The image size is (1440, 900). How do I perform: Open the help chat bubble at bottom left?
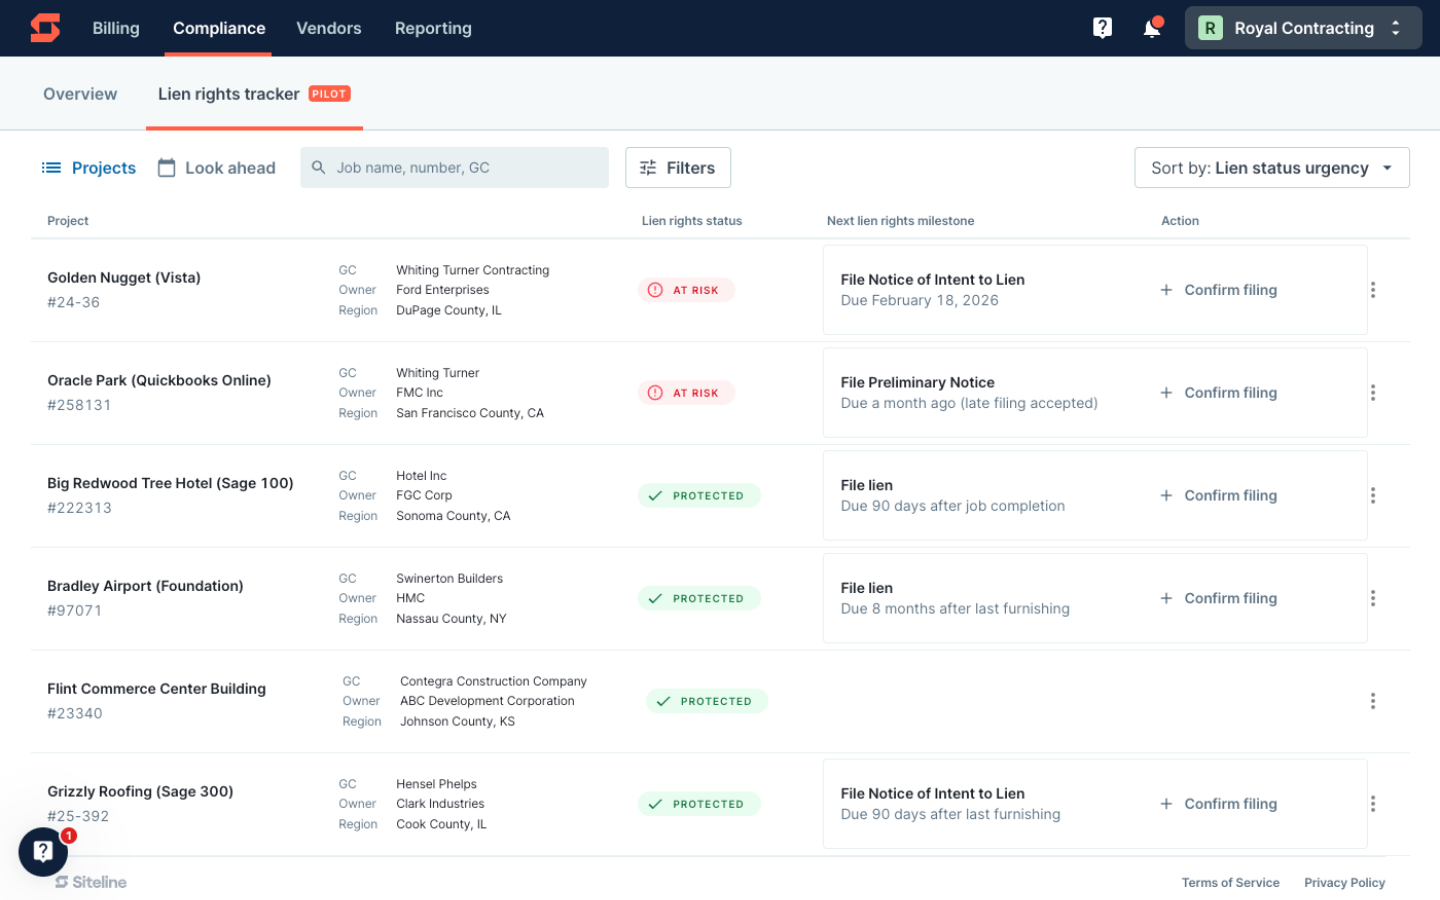(x=42, y=851)
